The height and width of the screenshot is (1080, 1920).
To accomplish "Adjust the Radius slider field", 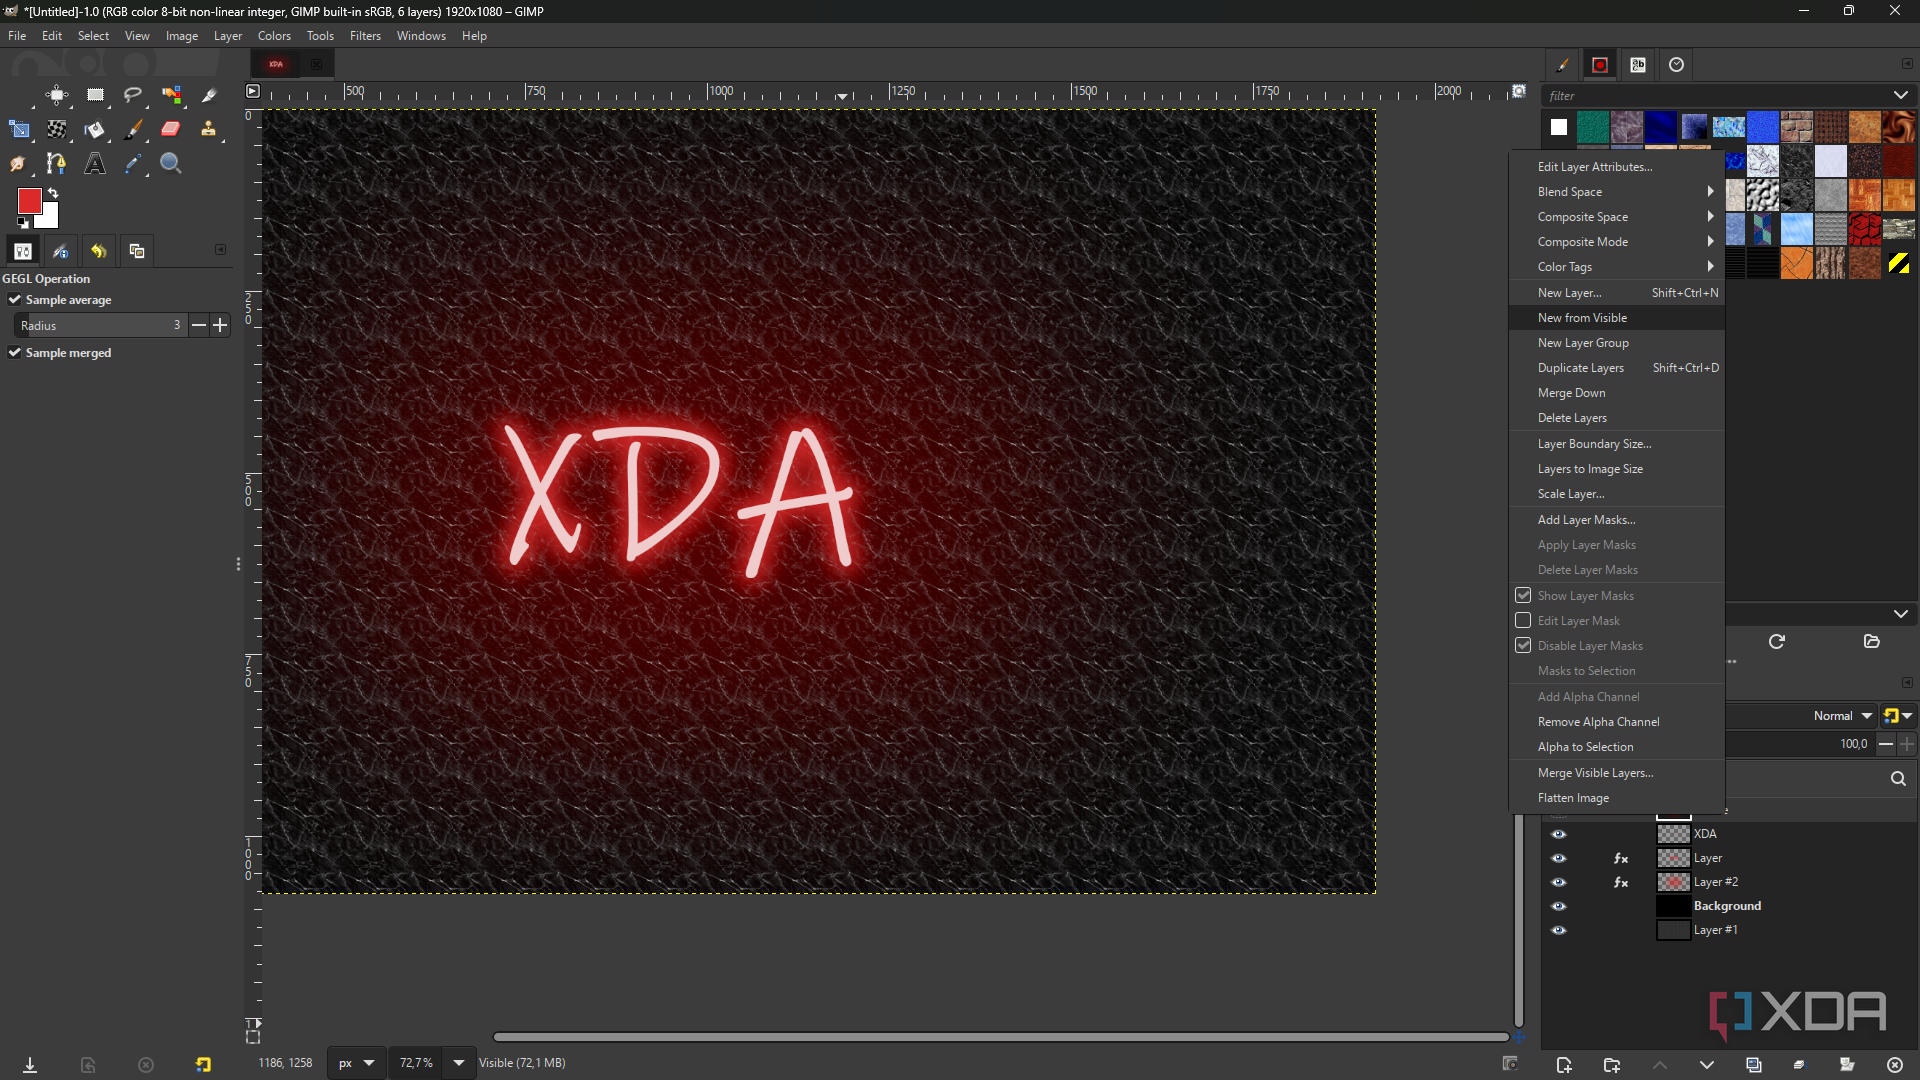I will click(101, 325).
